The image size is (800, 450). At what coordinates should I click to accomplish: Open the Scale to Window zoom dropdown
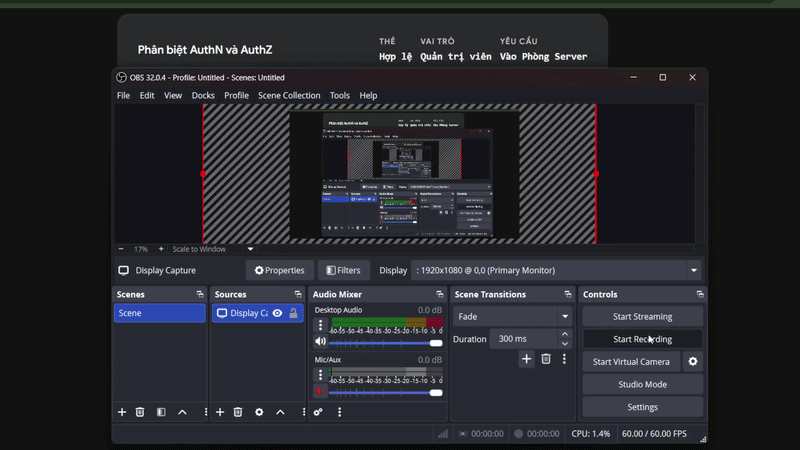click(250, 249)
